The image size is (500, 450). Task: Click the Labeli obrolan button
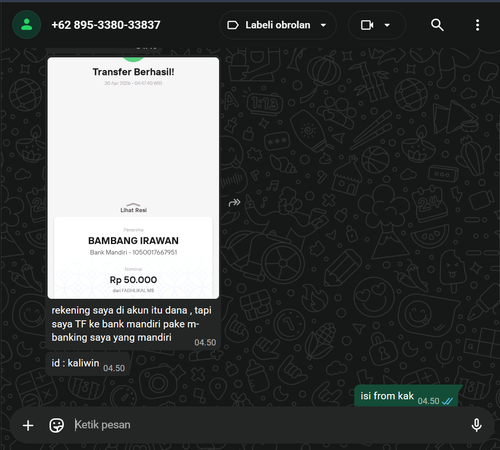click(278, 25)
